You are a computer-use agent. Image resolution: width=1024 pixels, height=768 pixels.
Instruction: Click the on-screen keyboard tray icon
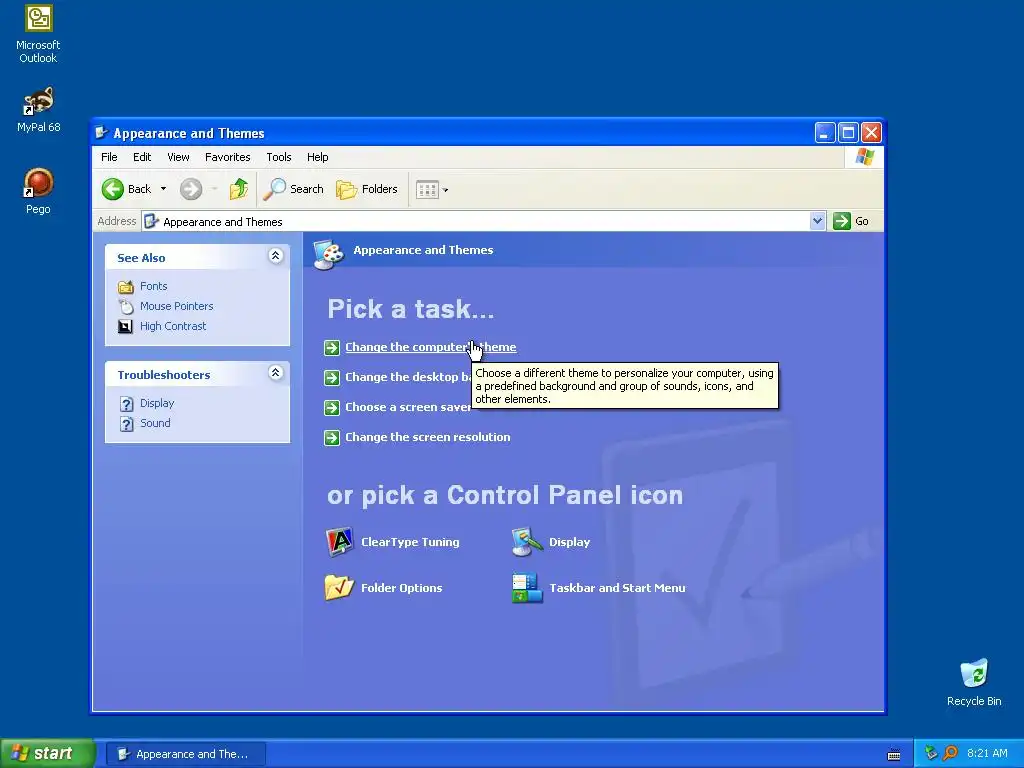point(893,755)
